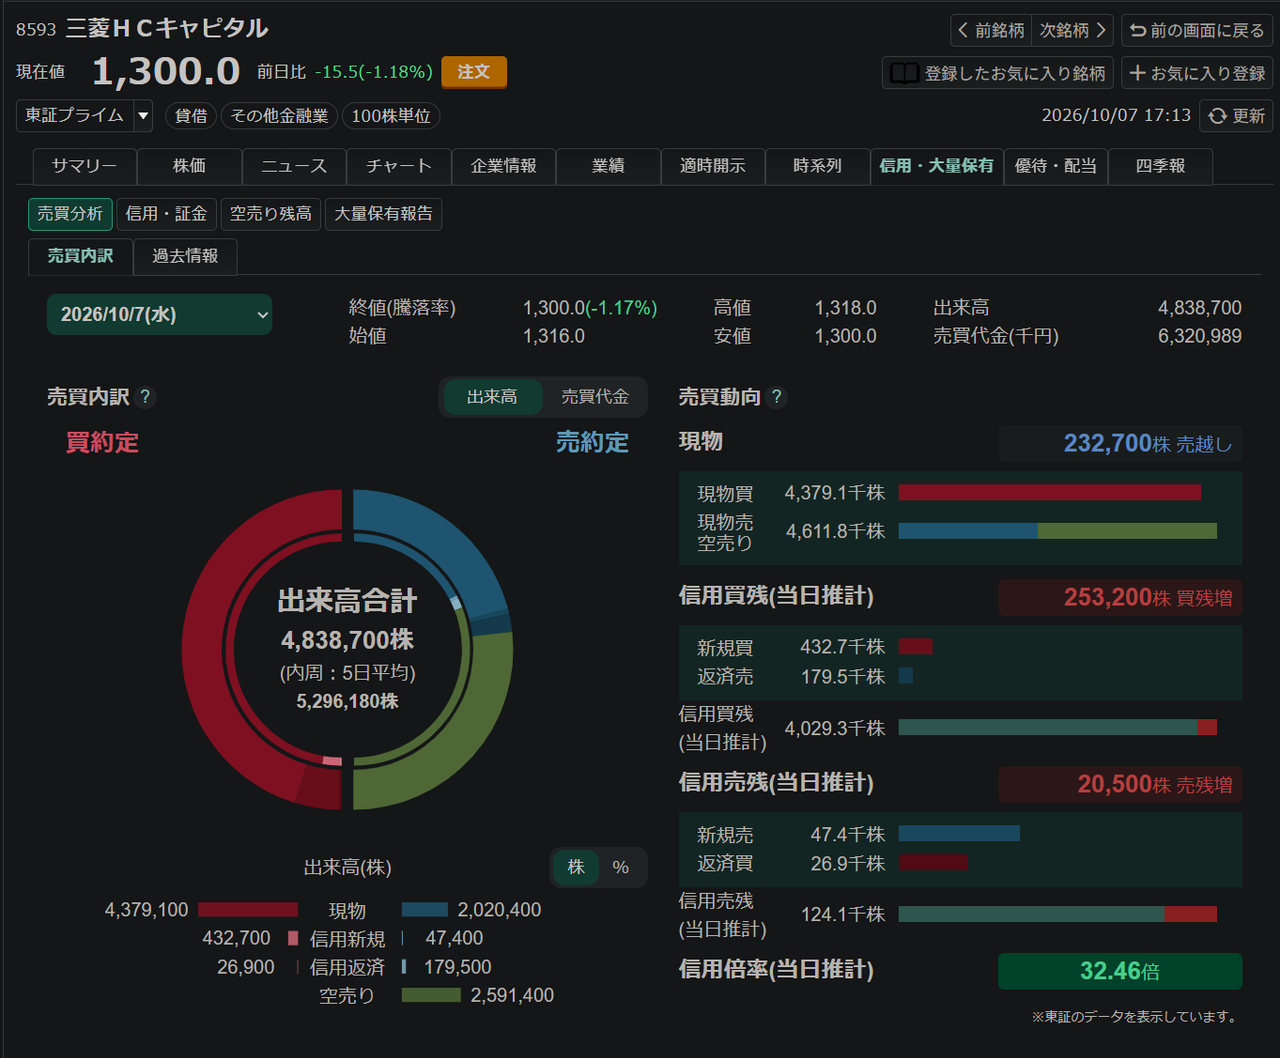This screenshot has height=1058, width=1280.
Task: Switch to the チャート tab
Action: click(399, 166)
